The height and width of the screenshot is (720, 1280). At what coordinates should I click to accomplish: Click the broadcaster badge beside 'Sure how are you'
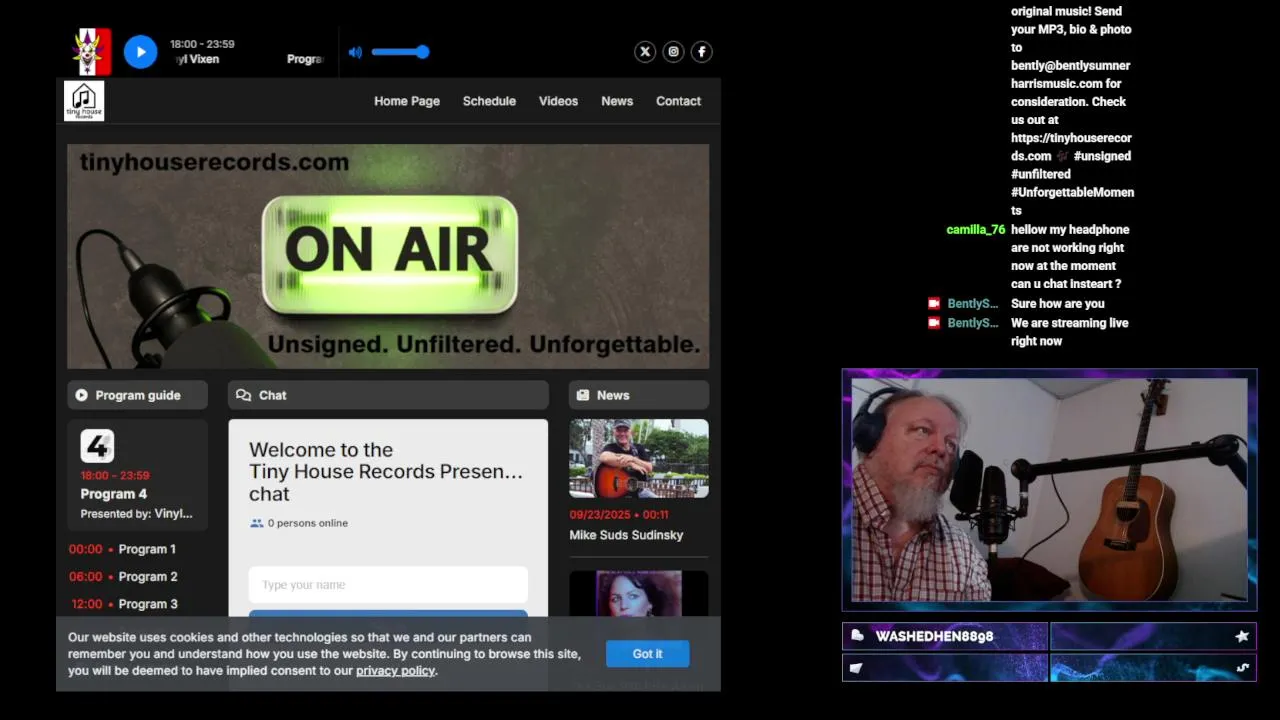(934, 304)
